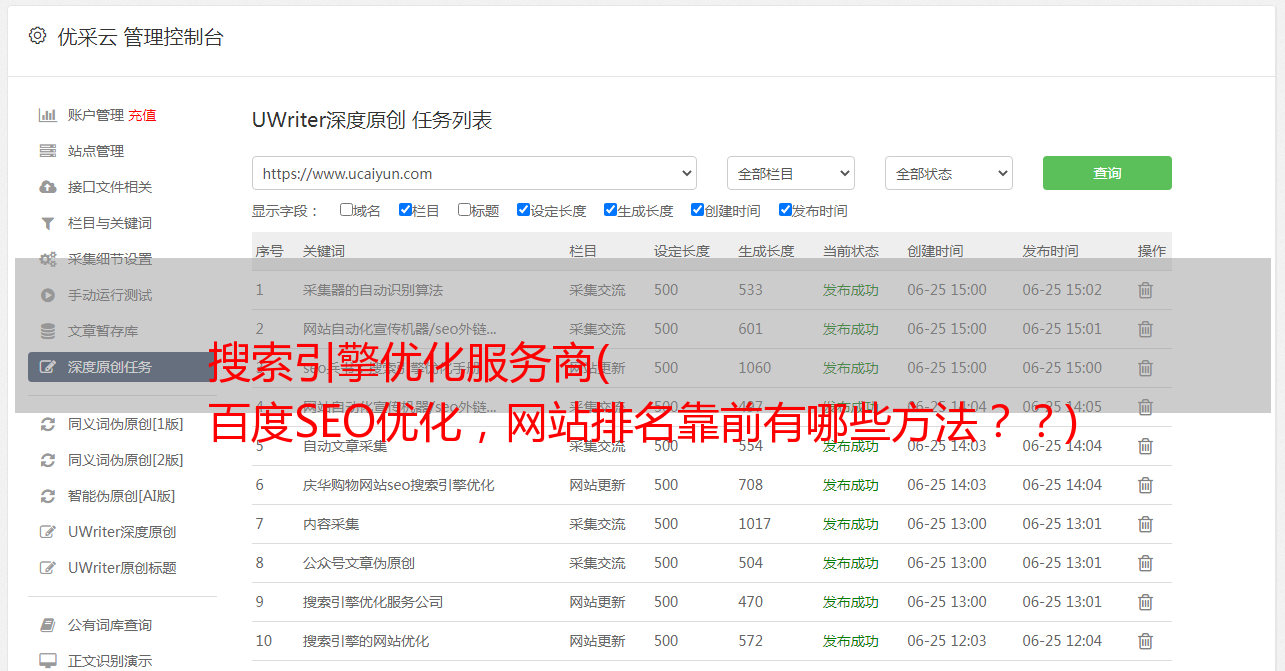This screenshot has height=671, width=1285.
Task: Open 账户管理 in the sidebar
Action: [x=96, y=115]
